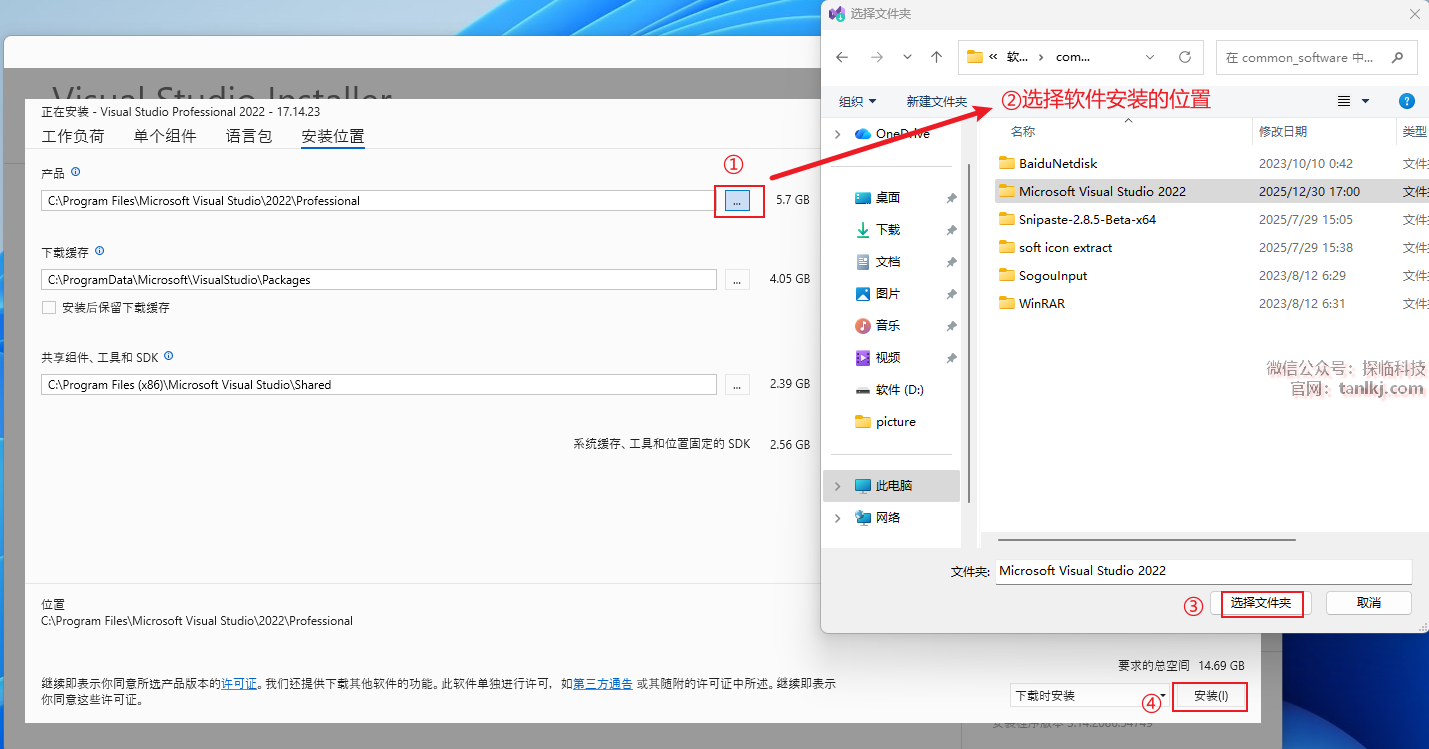1429x749 pixels.
Task: Switch to the 语言包 tab
Action: pyautogui.click(x=249, y=137)
